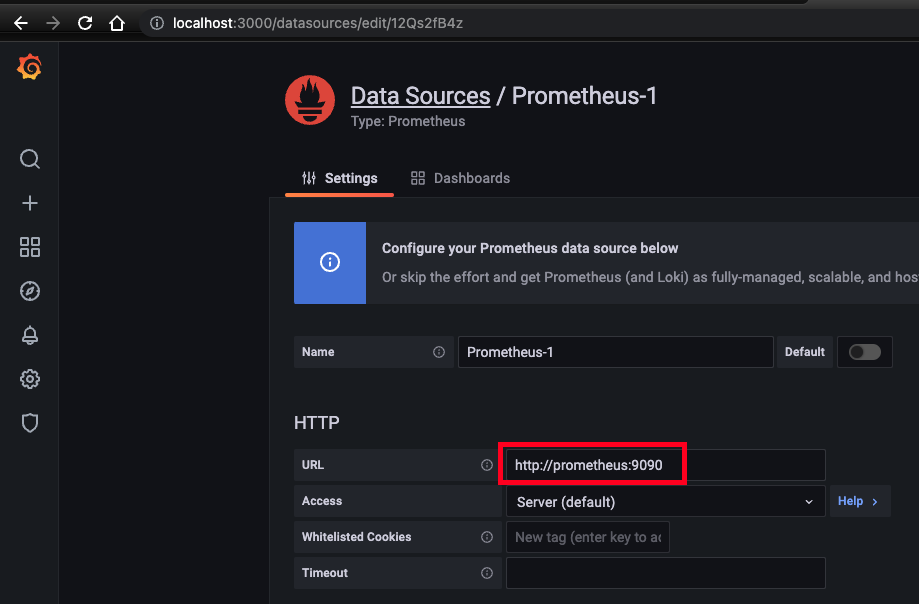Open the Data Sources breadcrumb link
This screenshot has height=604, width=919.
pyautogui.click(x=420, y=95)
